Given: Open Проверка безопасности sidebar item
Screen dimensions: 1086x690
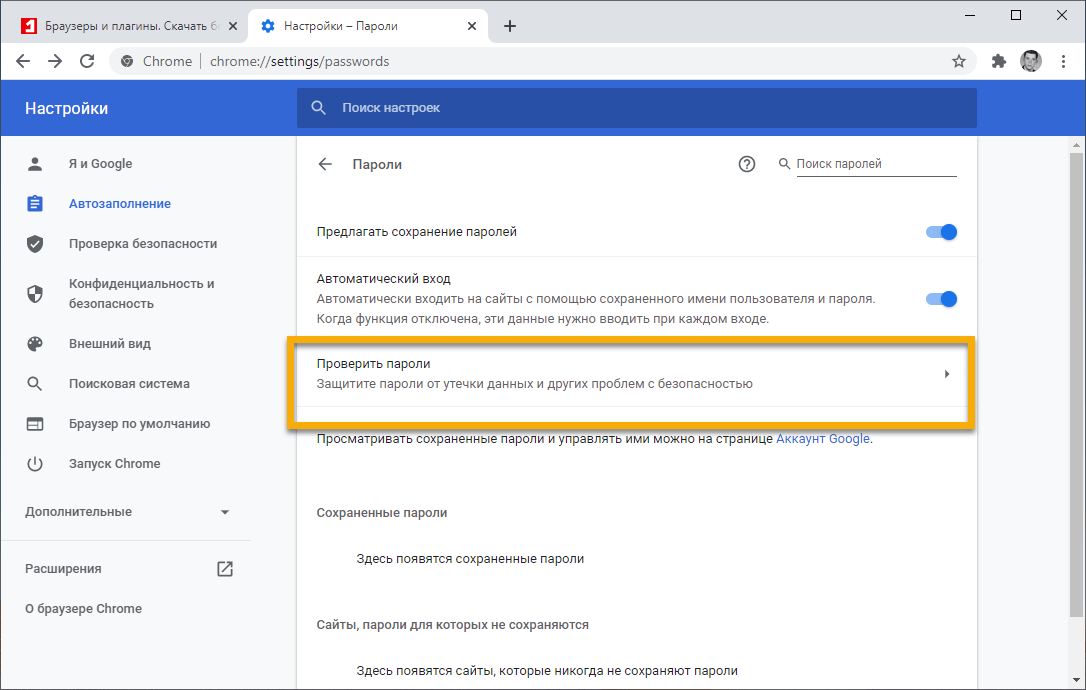Looking at the screenshot, I should pyautogui.click(x=142, y=244).
